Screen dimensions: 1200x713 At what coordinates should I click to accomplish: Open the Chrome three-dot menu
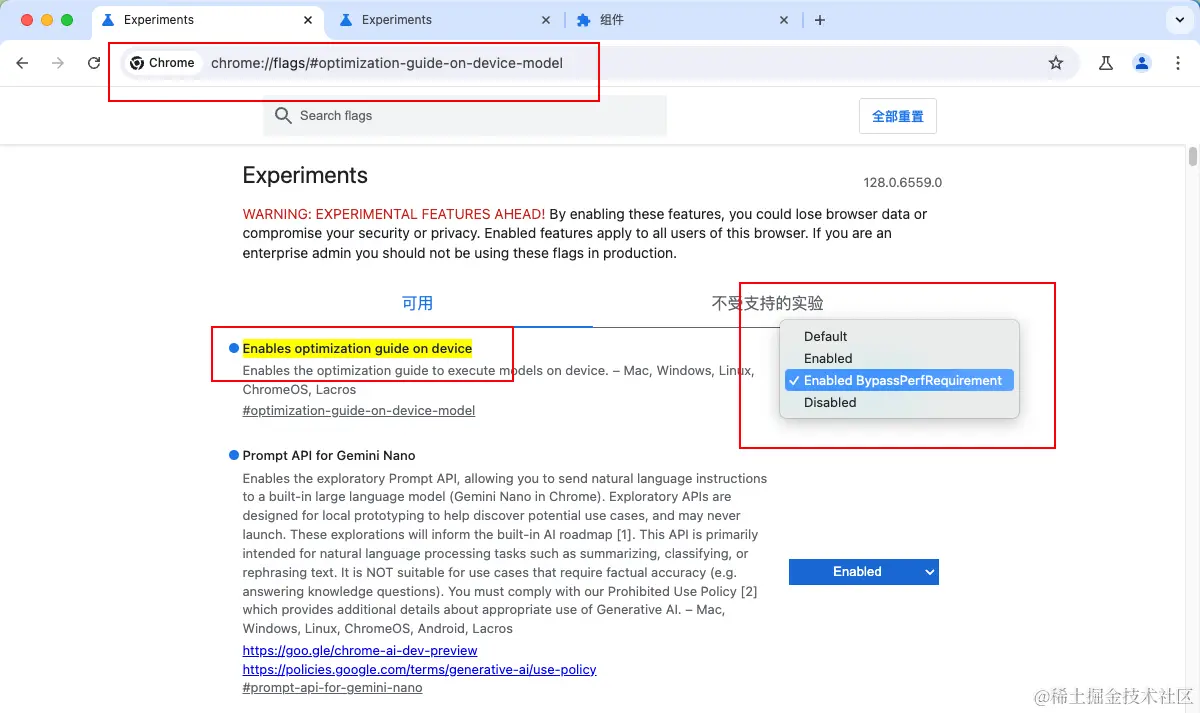1177,63
